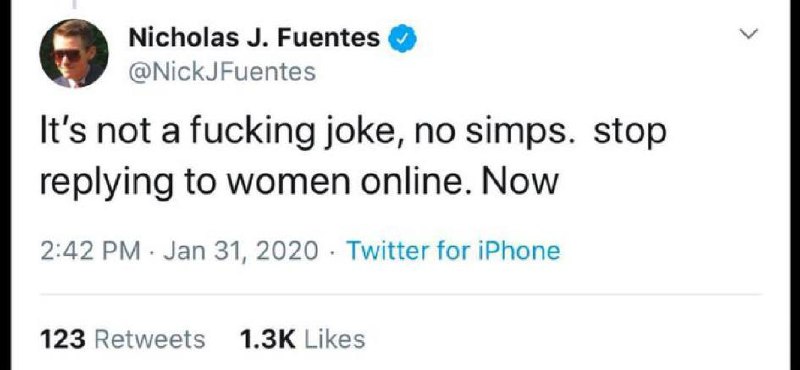800x370 pixels.
Task: Click the divider line below the timestamp
Action: coord(401,294)
